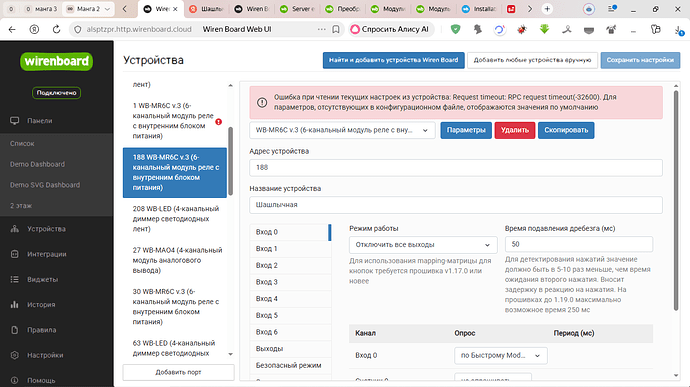Click Добавить порт button
690x387 pixels.
[x=178, y=372]
